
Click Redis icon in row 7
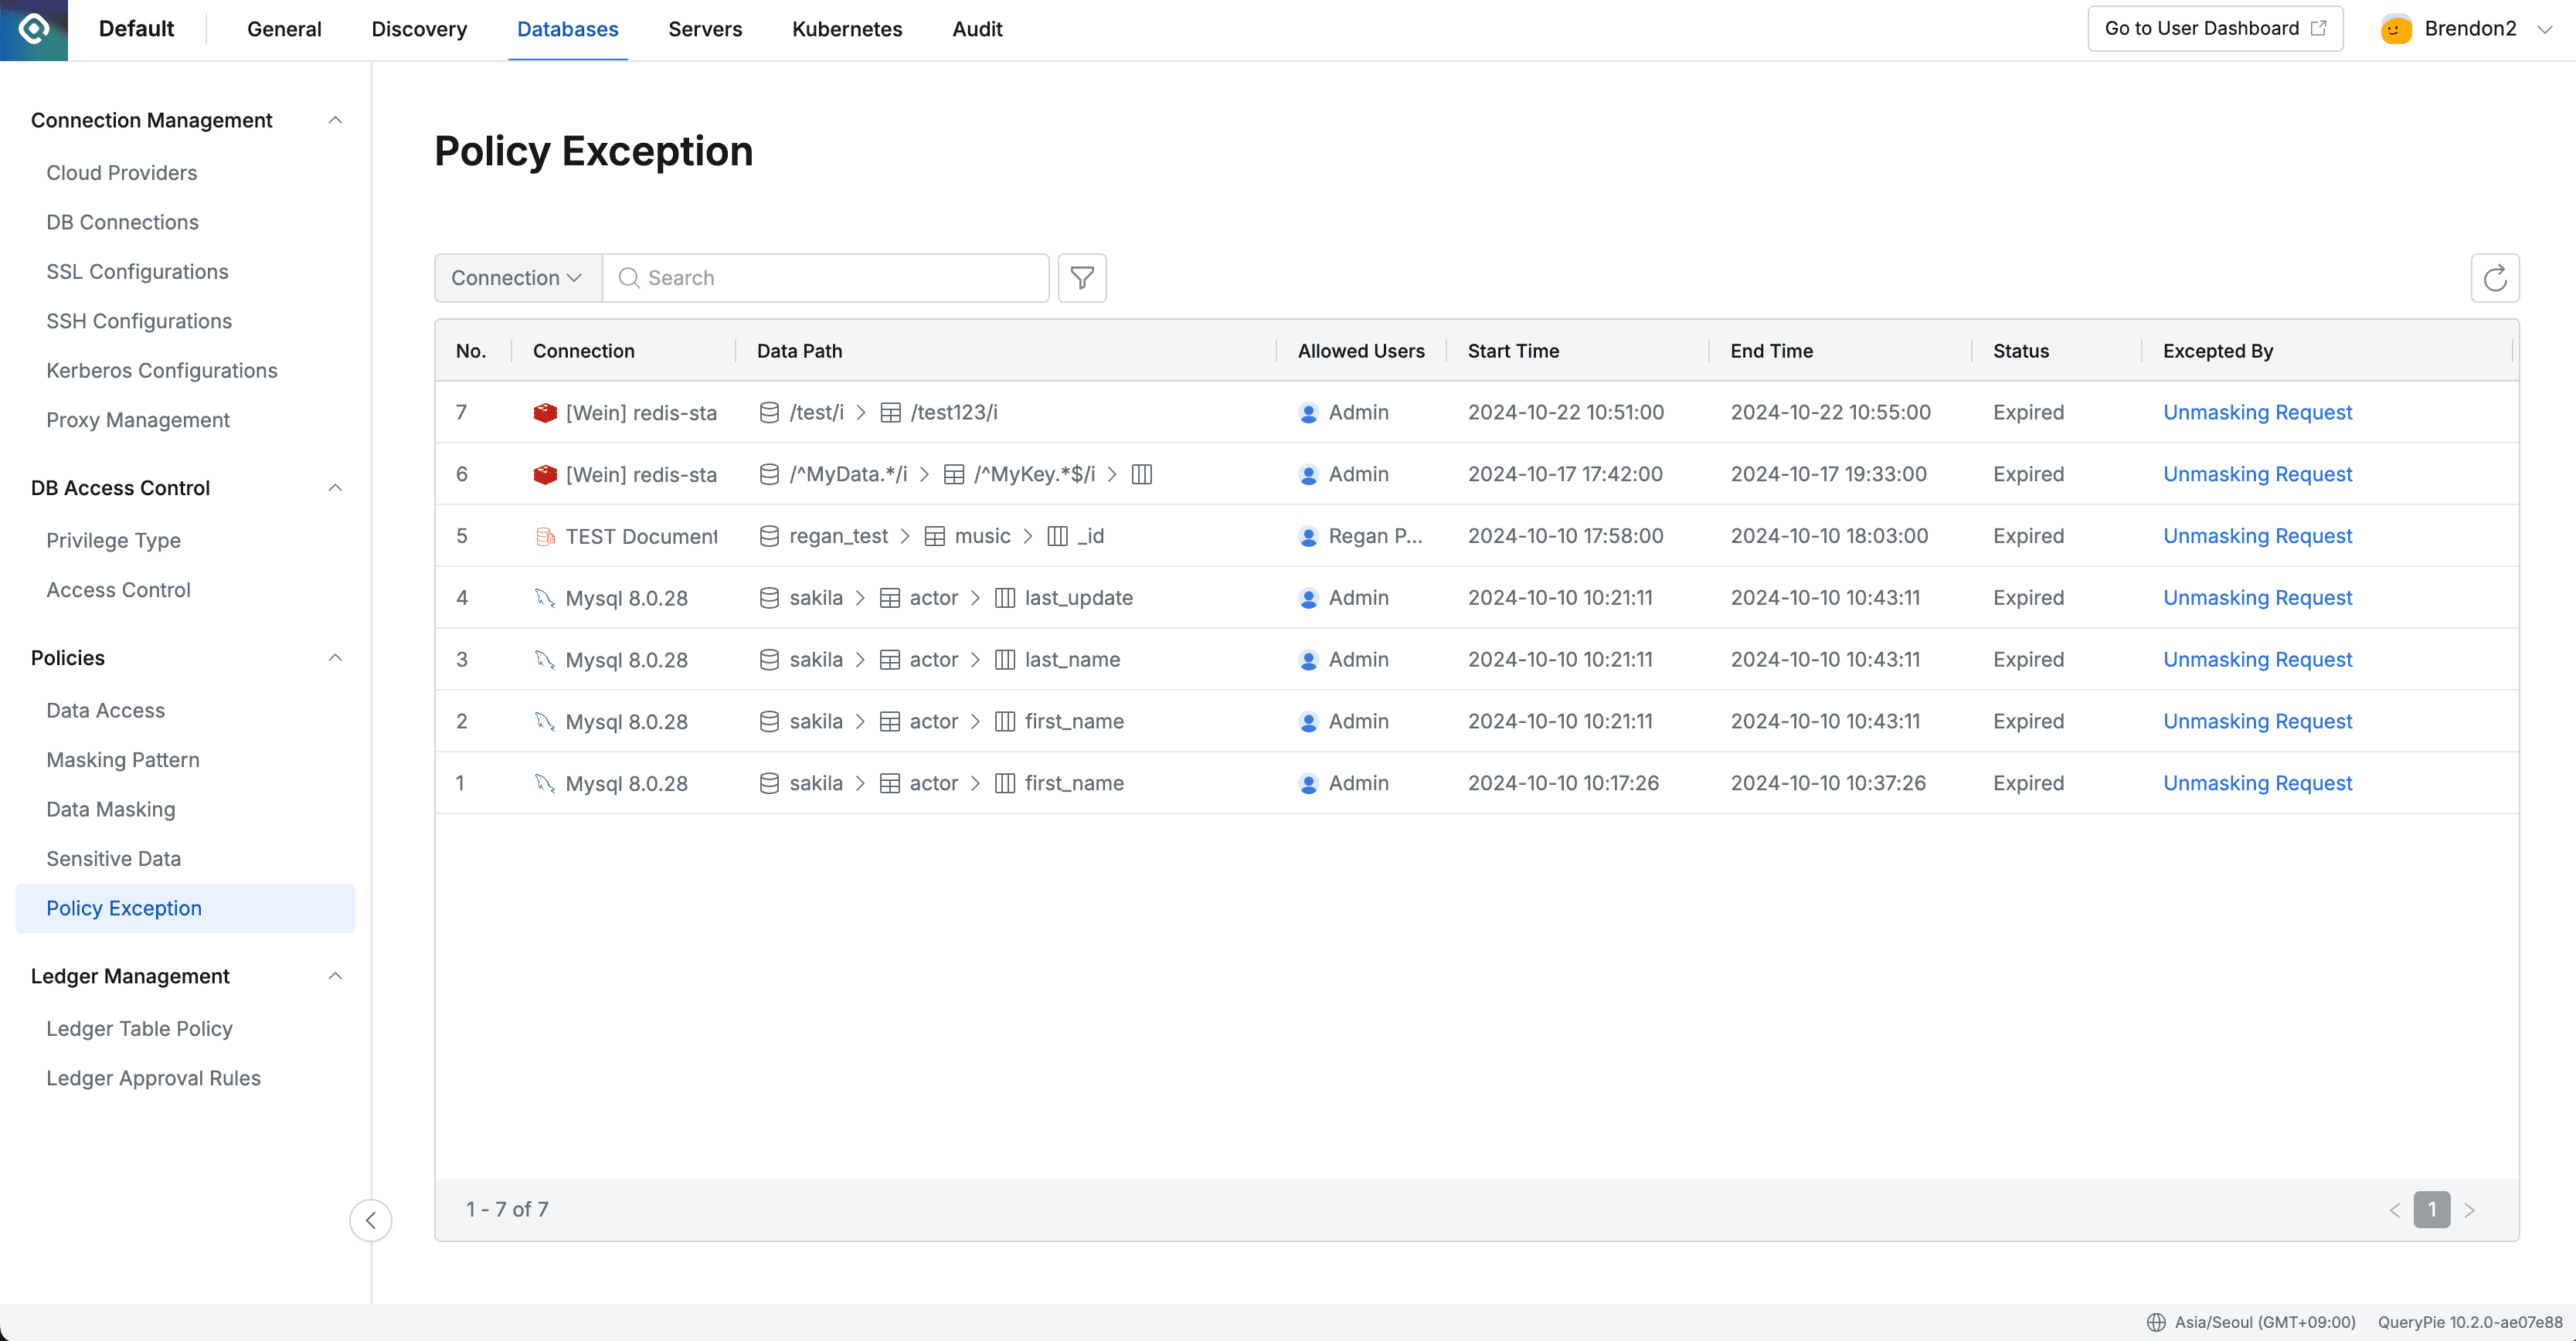click(x=545, y=413)
